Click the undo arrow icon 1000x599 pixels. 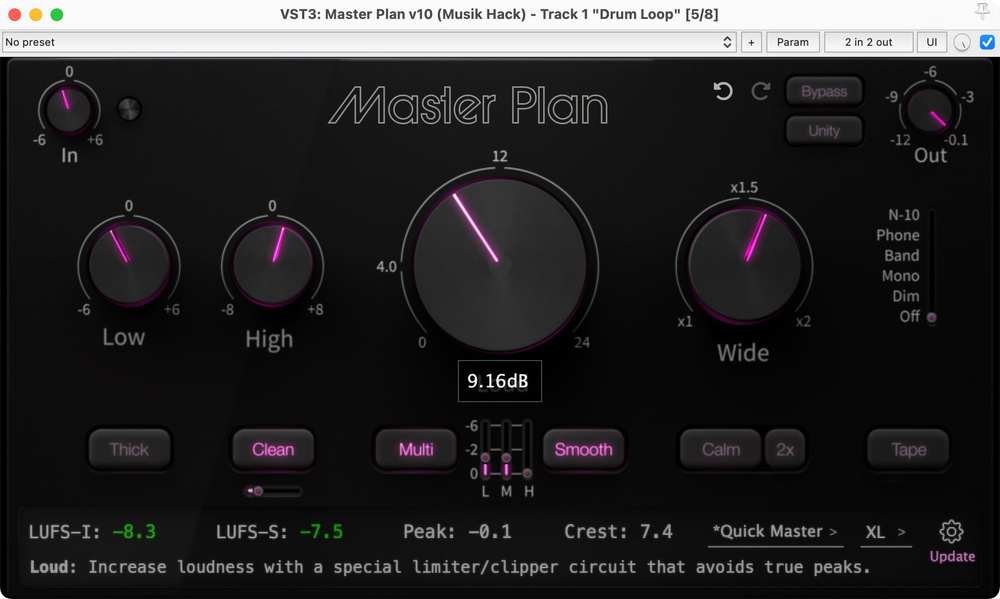click(x=723, y=91)
